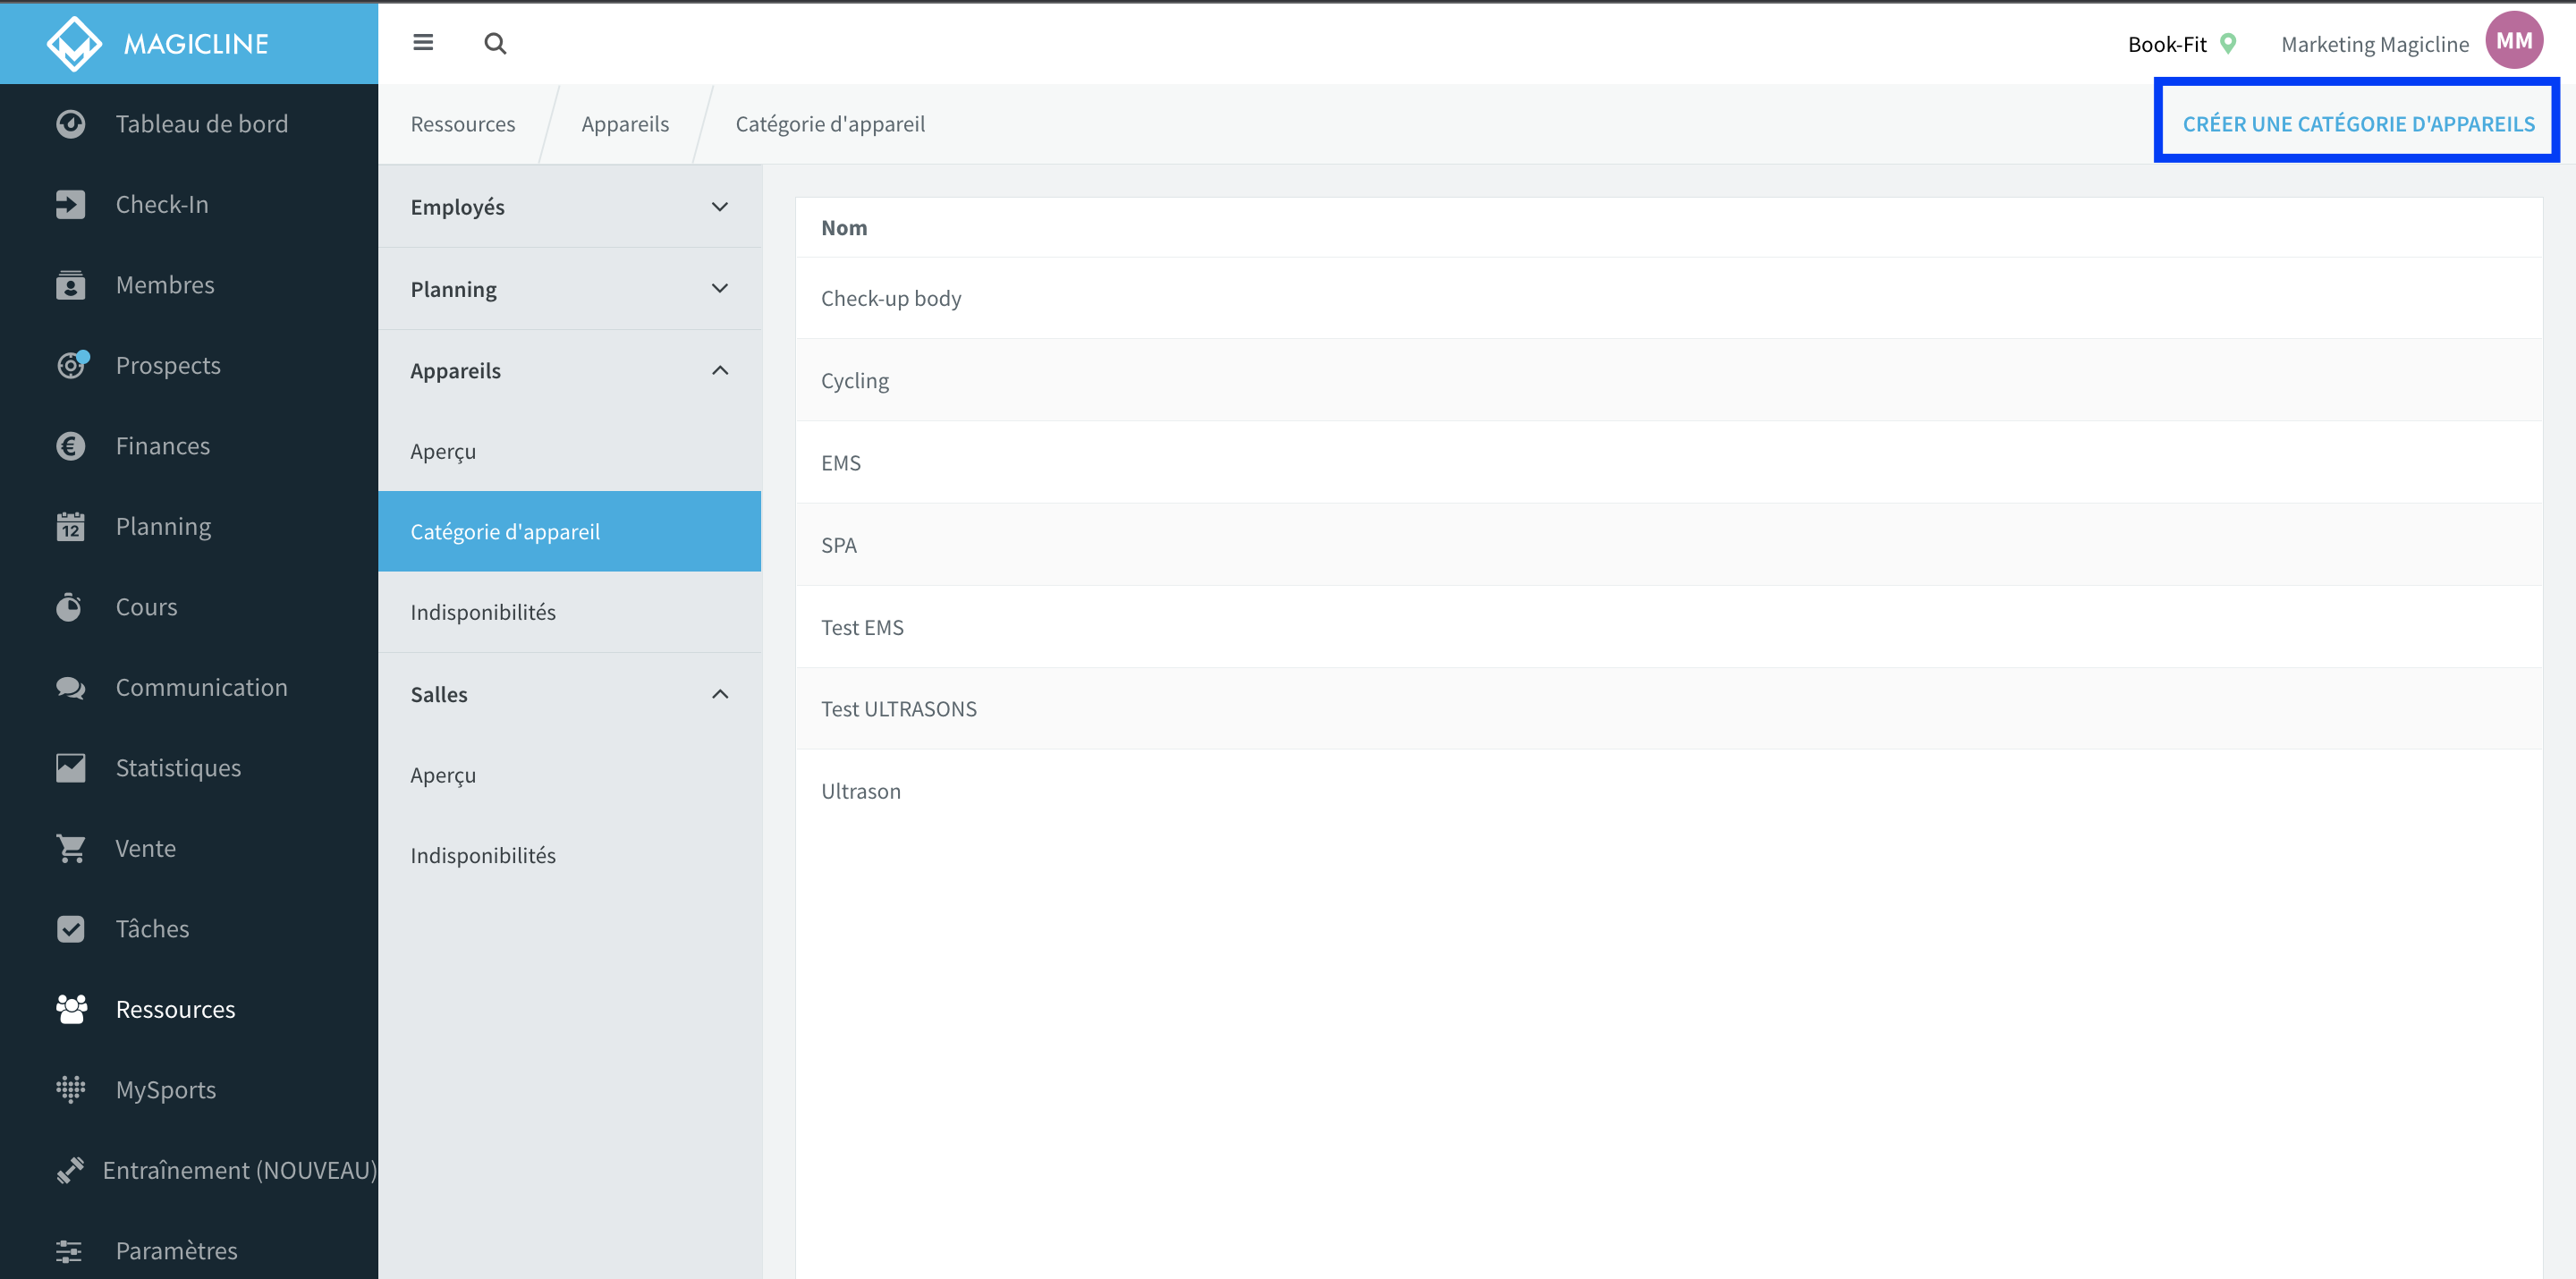The height and width of the screenshot is (1279, 2576).
Task: Click the Vente shopping cart icon
Action: click(71, 849)
